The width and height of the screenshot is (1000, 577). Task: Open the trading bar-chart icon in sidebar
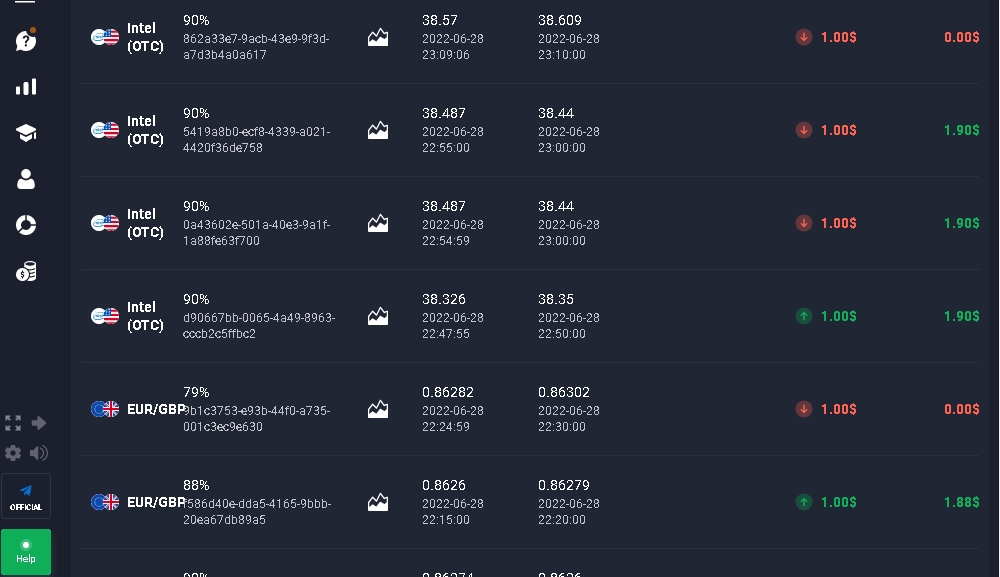click(x=26, y=87)
